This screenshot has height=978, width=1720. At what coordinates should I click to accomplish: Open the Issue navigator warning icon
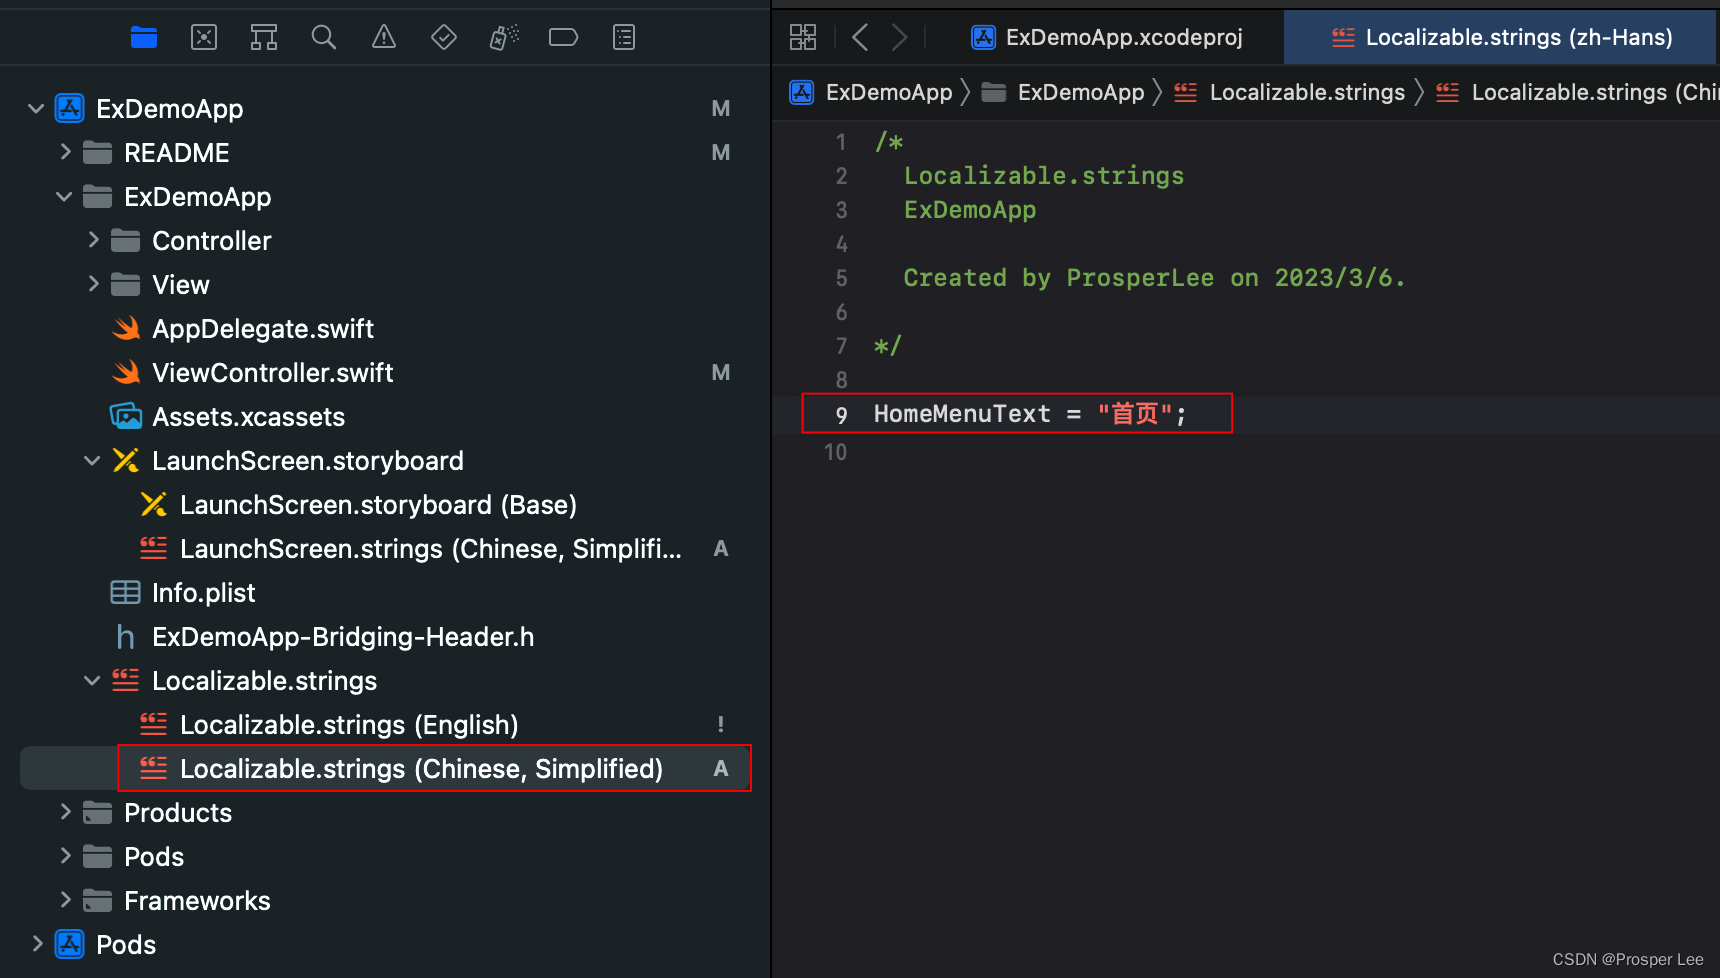(x=384, y=38)
